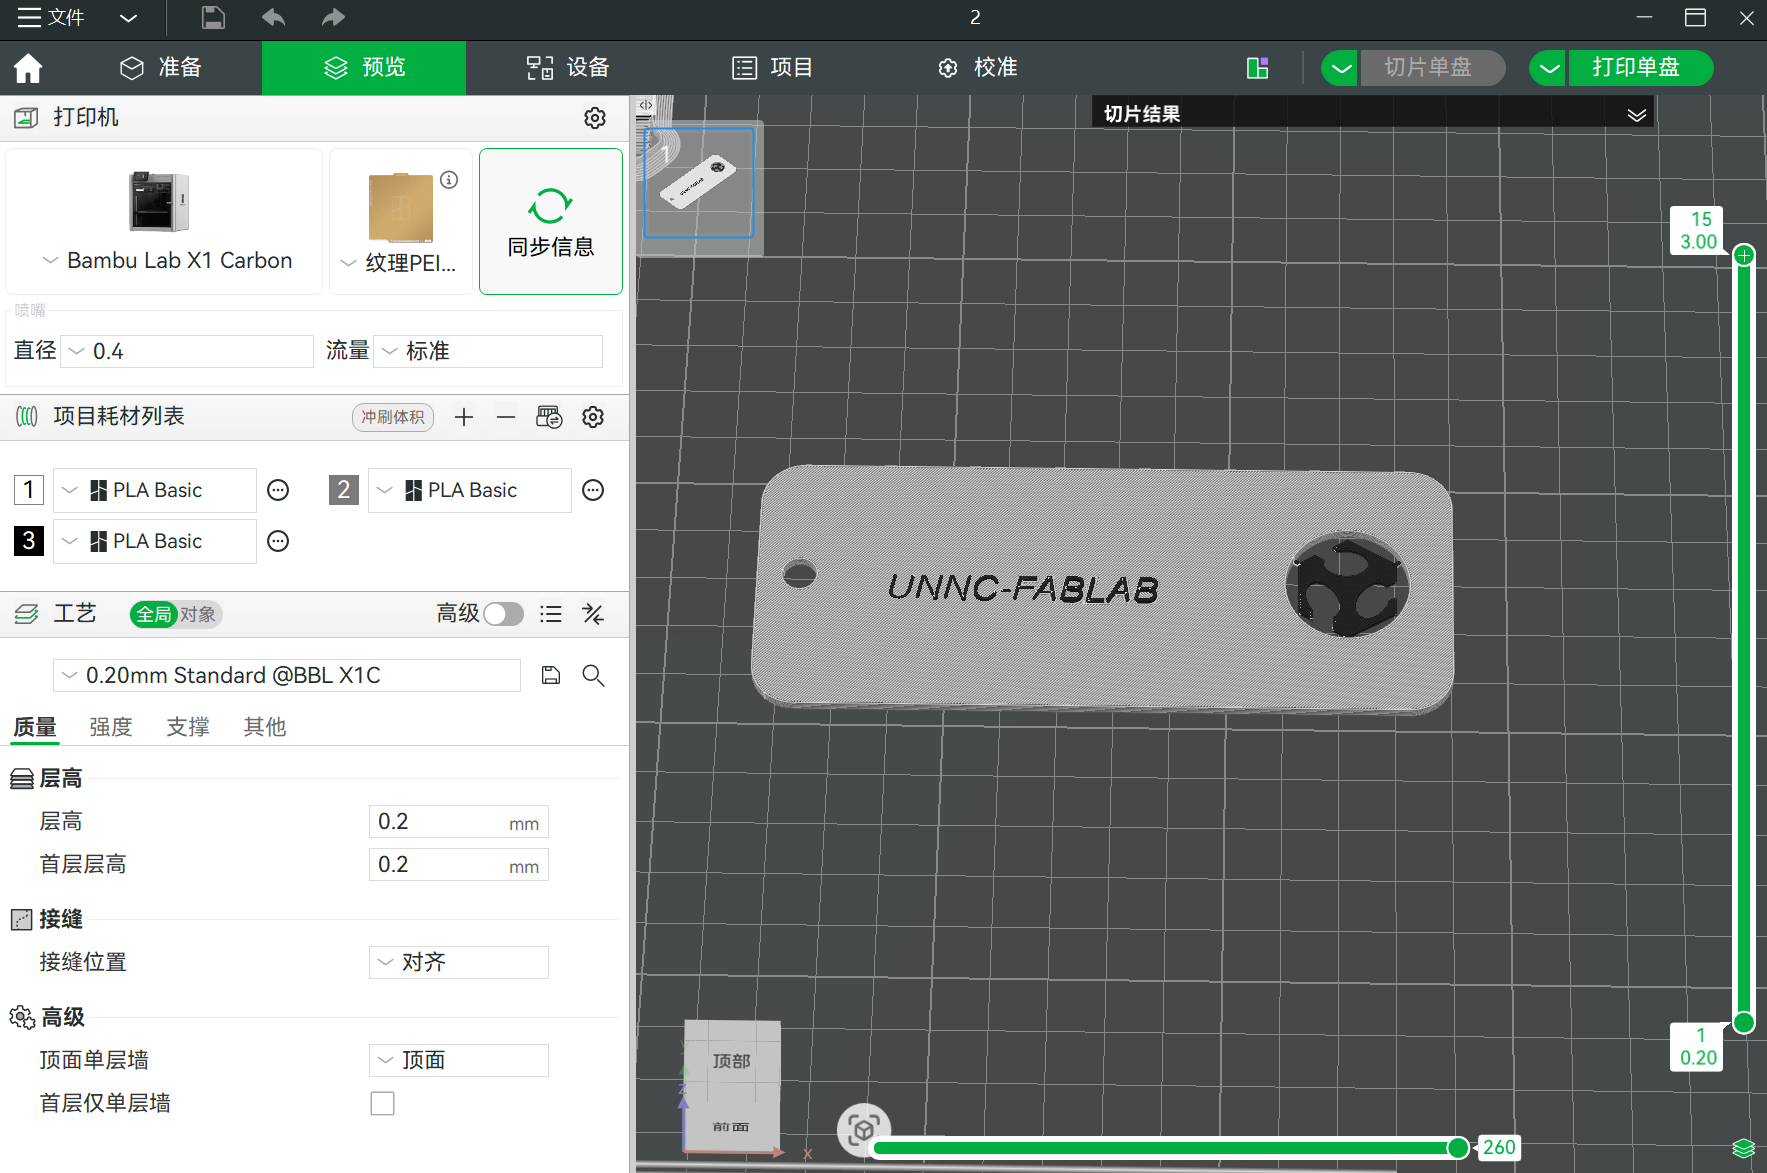This screenshot has width=1767, height=1173.
Task: Select the 全局 global scope toggle
Action: [154, 614]
